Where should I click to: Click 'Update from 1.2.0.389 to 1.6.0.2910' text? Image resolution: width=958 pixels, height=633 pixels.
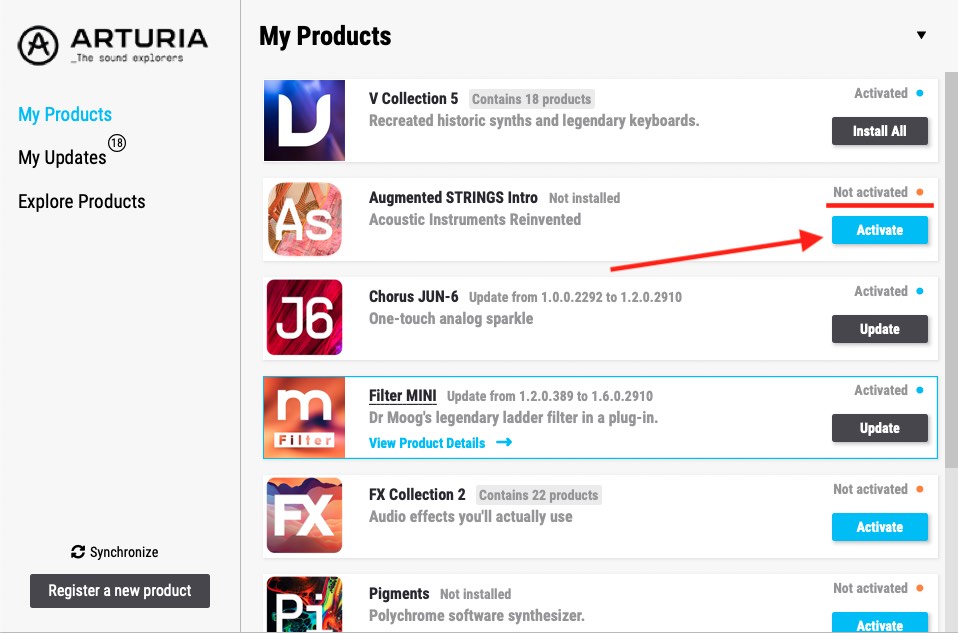[550, 396]
